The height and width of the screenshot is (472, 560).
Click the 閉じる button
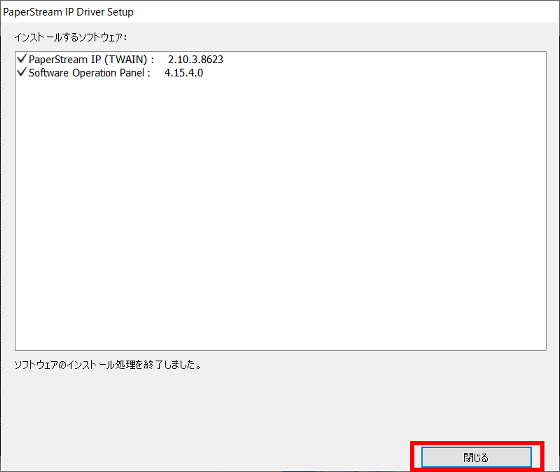point(476,457)
